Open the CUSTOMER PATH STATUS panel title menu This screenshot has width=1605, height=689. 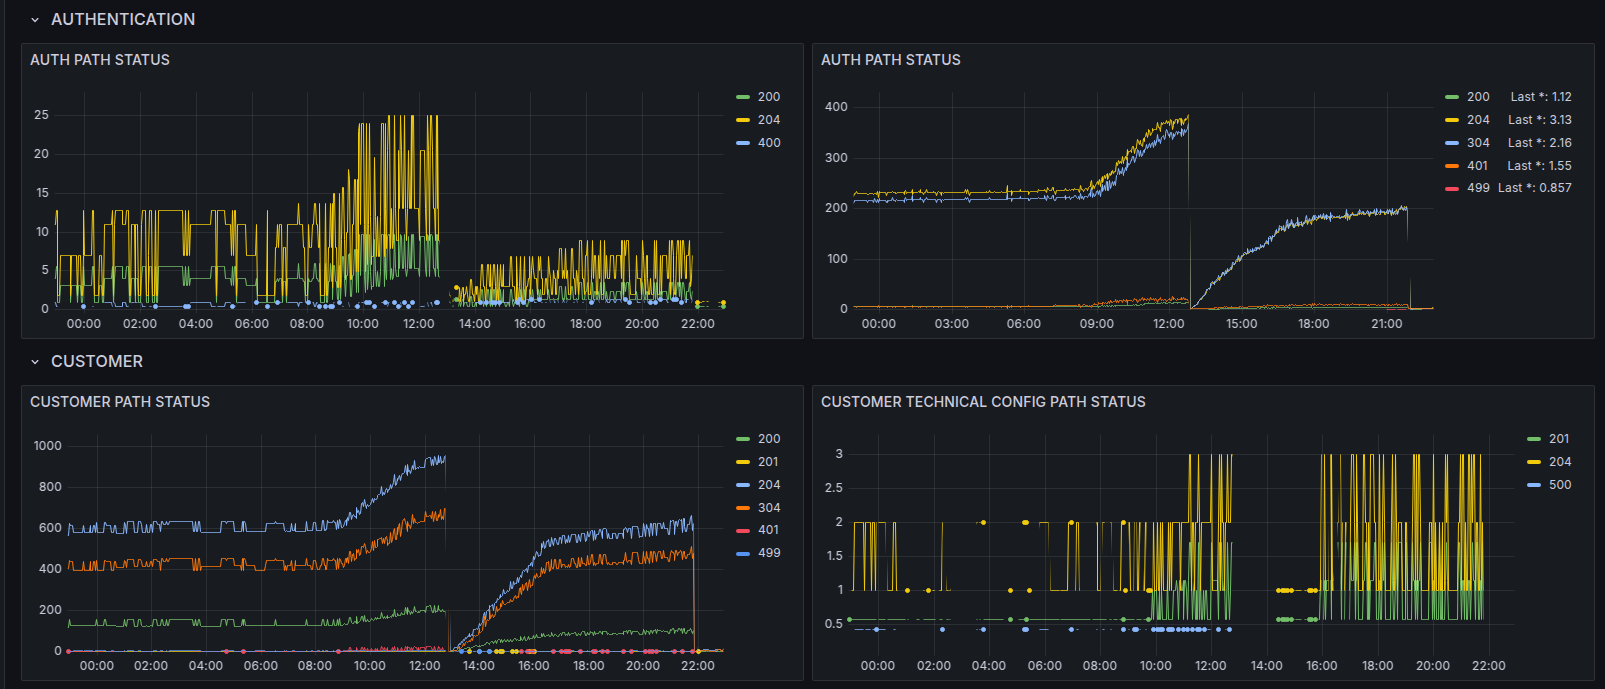(x=120, y=402)
